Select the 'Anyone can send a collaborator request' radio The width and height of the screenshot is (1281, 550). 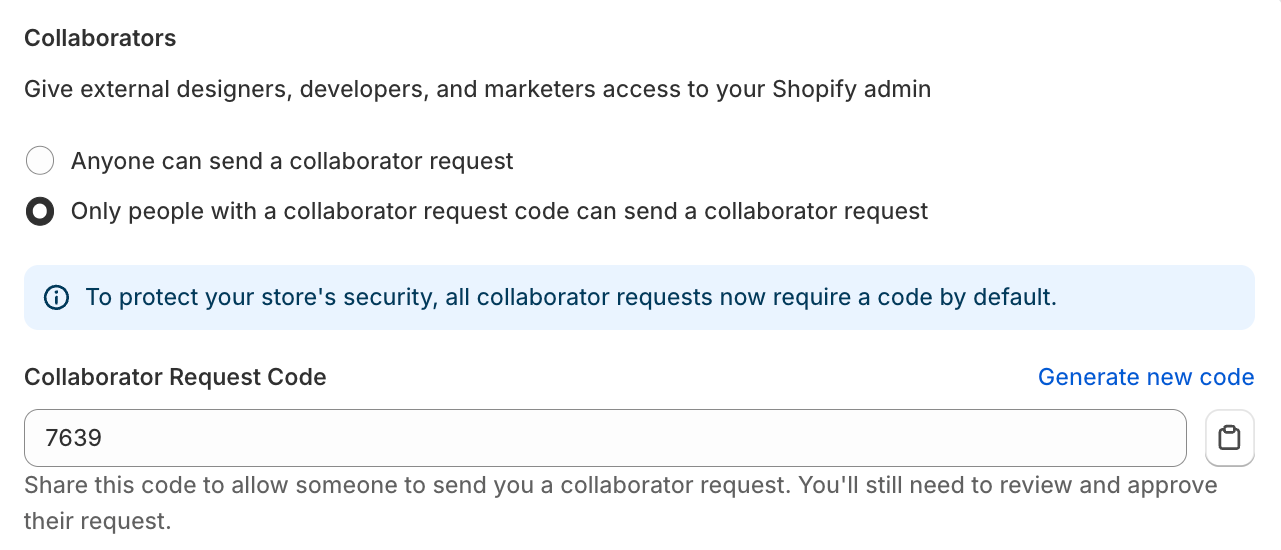pos(40,161)
